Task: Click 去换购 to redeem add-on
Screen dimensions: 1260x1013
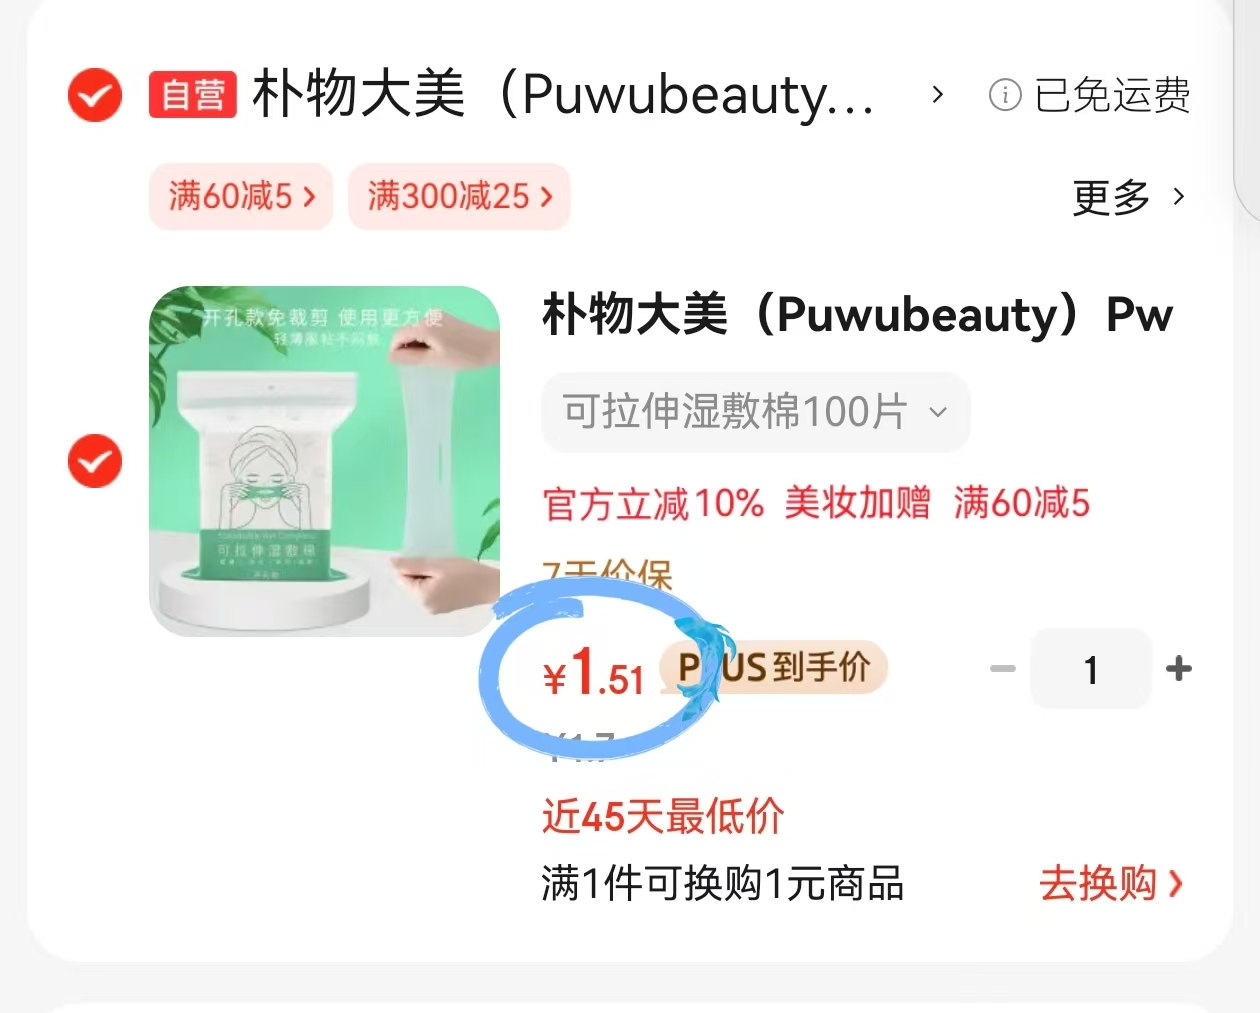Action: coord(1111,884)
